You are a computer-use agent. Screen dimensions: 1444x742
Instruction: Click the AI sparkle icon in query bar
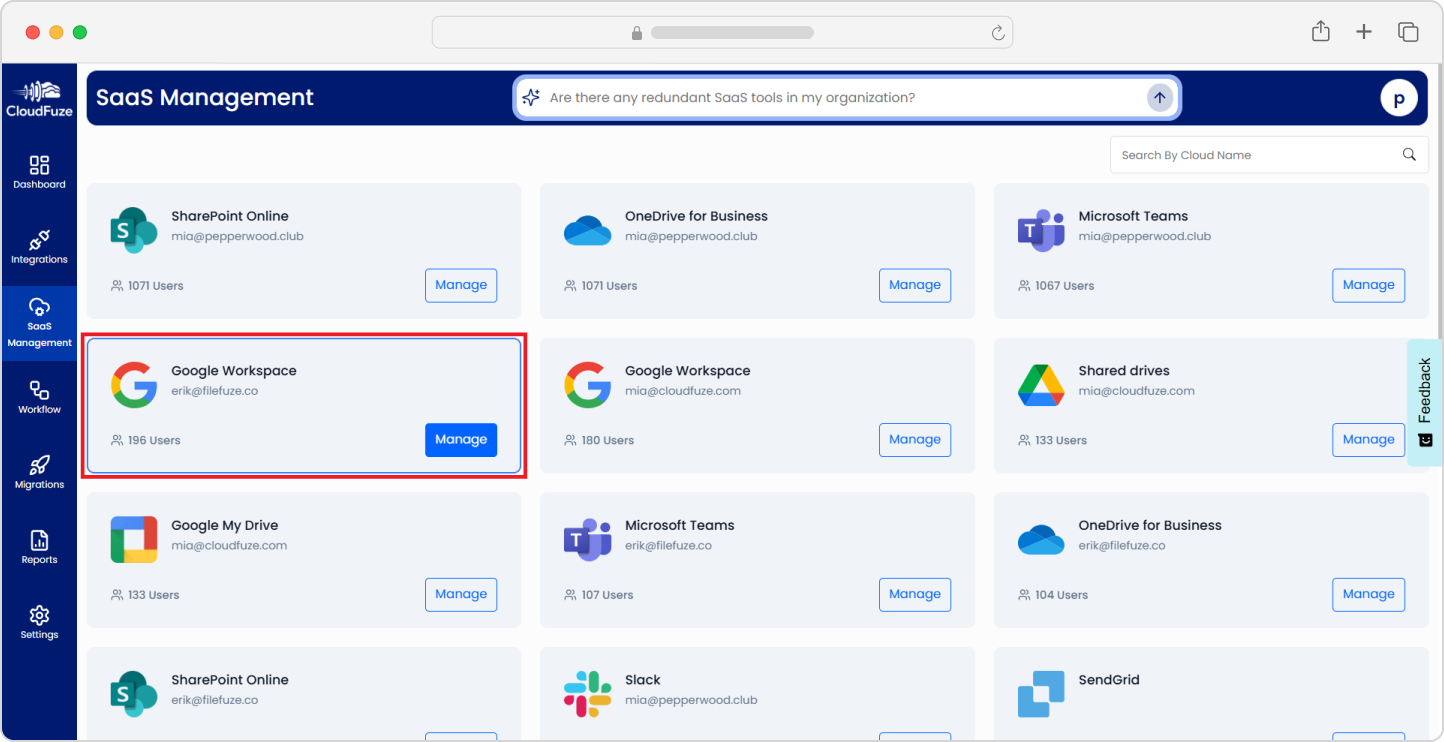coord(531,97)
